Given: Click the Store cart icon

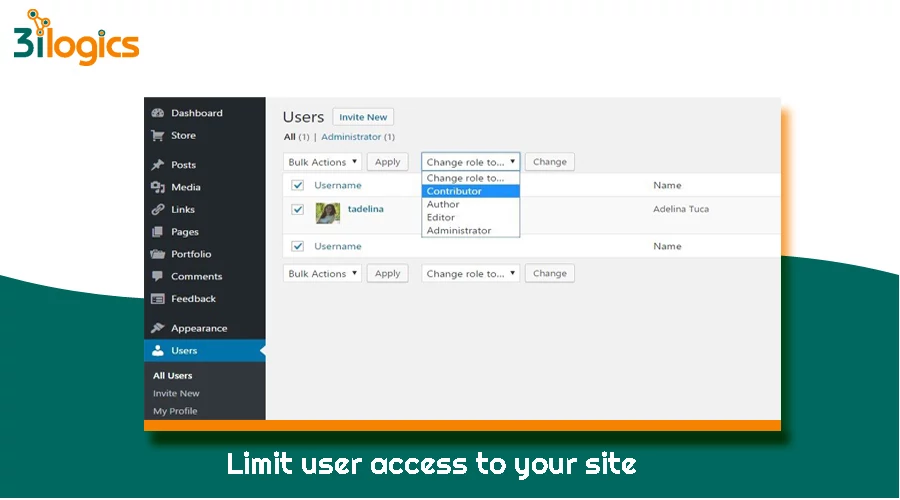Looking at the screenshot, I should point(157,136).
